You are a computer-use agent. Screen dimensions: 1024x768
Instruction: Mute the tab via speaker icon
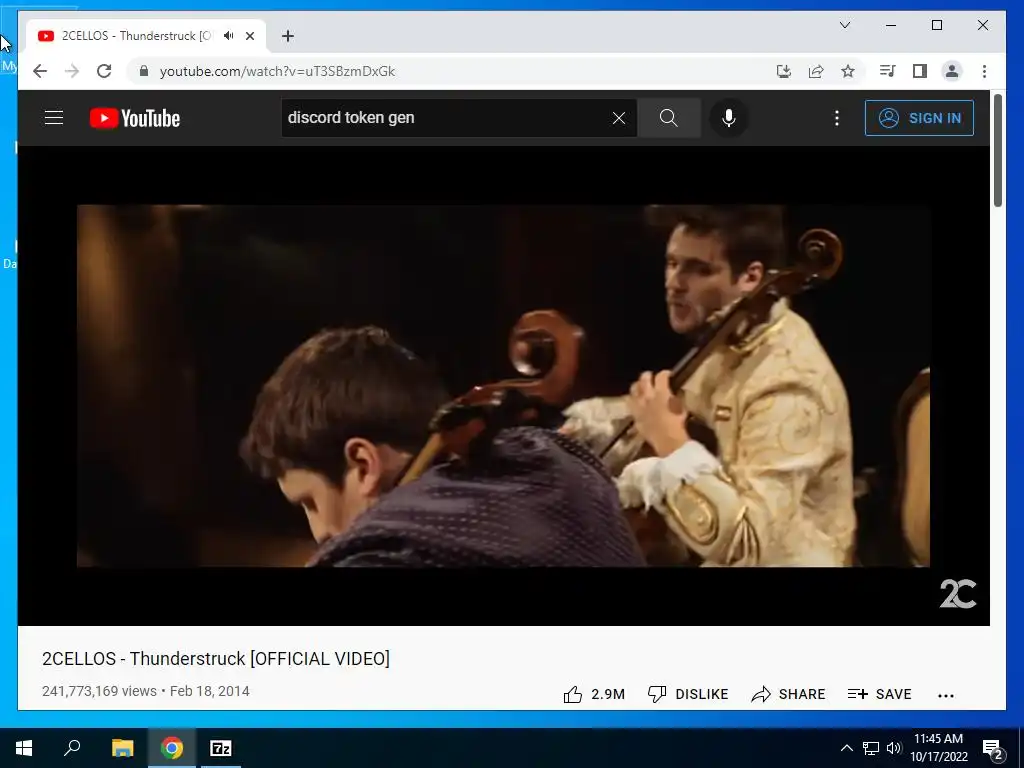229,36
